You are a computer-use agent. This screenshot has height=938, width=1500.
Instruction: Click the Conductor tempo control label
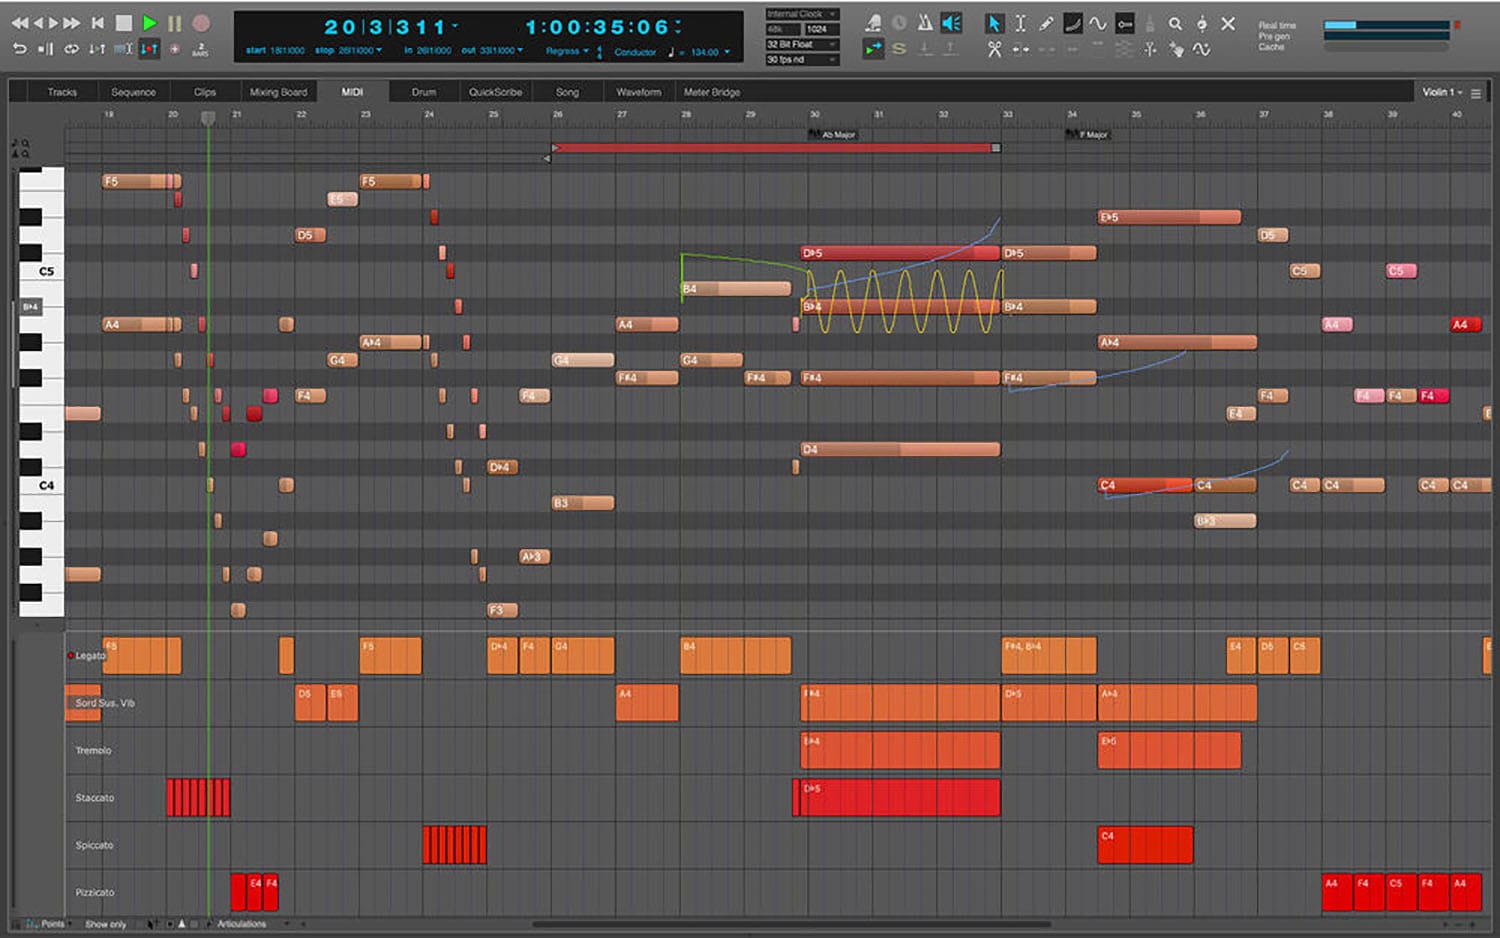click(x=635, y=52)
